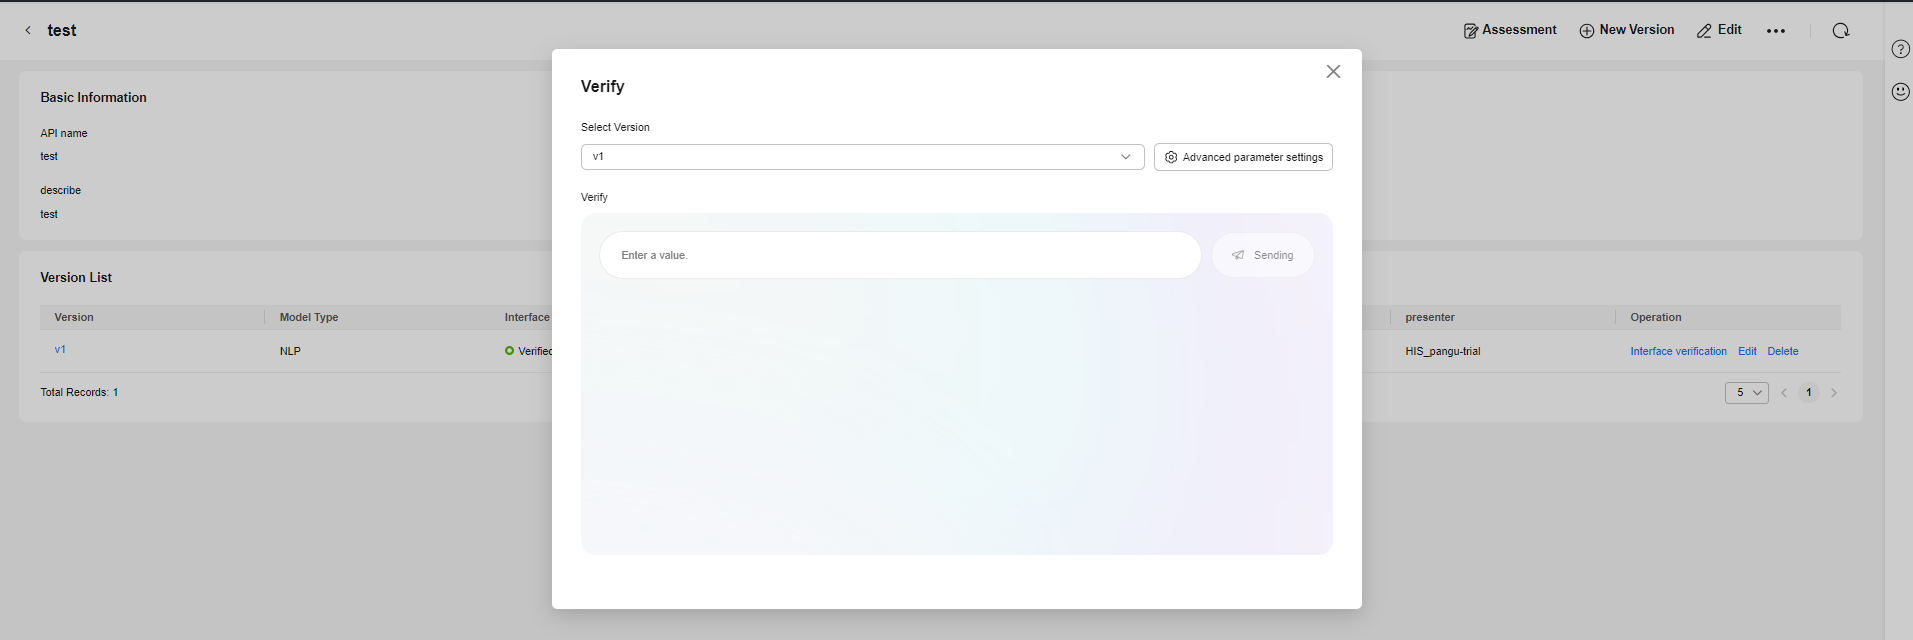Click the Sending button
This screenshot has height=640, width=1913.
coord(1262,255)
